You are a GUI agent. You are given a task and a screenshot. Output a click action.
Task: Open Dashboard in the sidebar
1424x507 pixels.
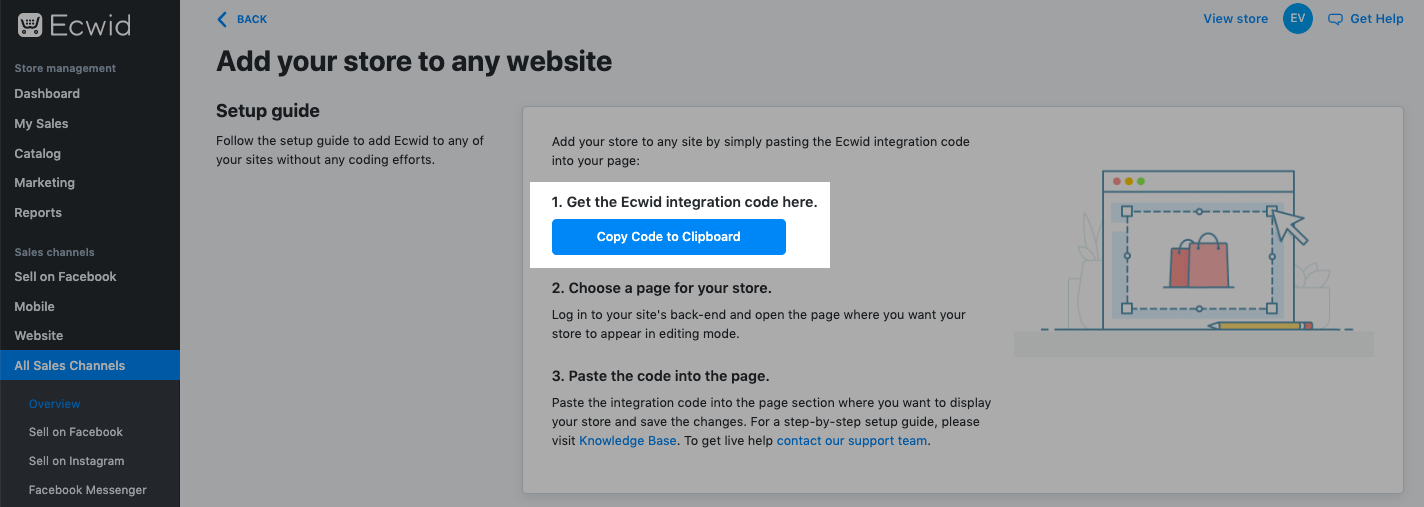click(x=47, y=93)
